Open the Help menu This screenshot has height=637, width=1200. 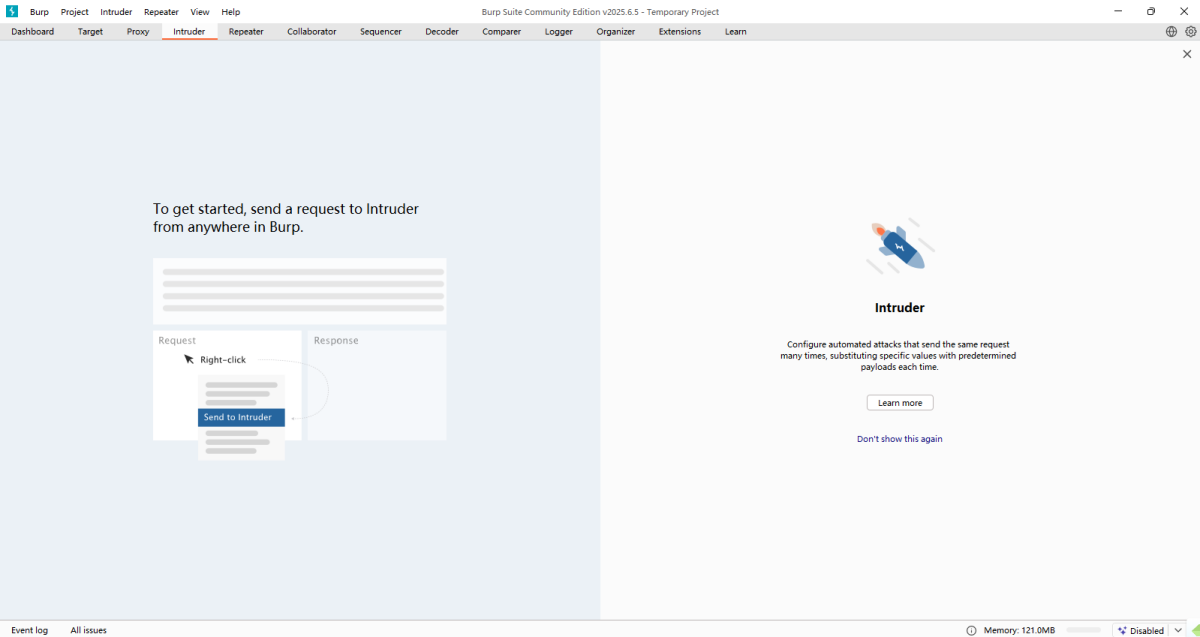(230, 12)
